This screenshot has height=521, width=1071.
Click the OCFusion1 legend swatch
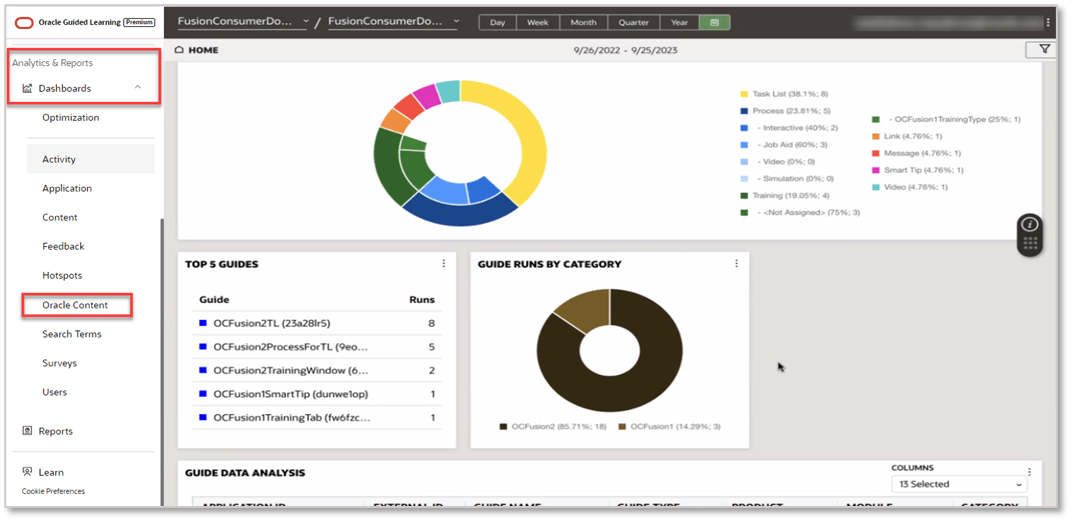coord(622,427)
